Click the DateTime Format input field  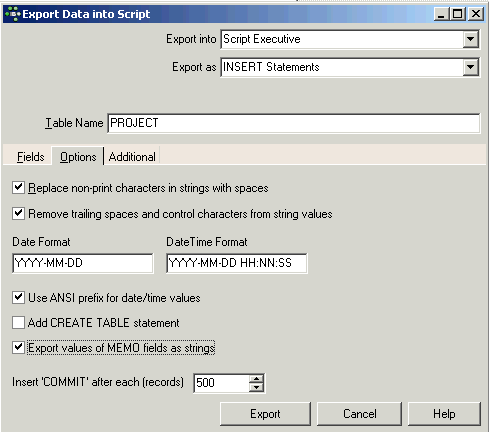coord(237,263)
